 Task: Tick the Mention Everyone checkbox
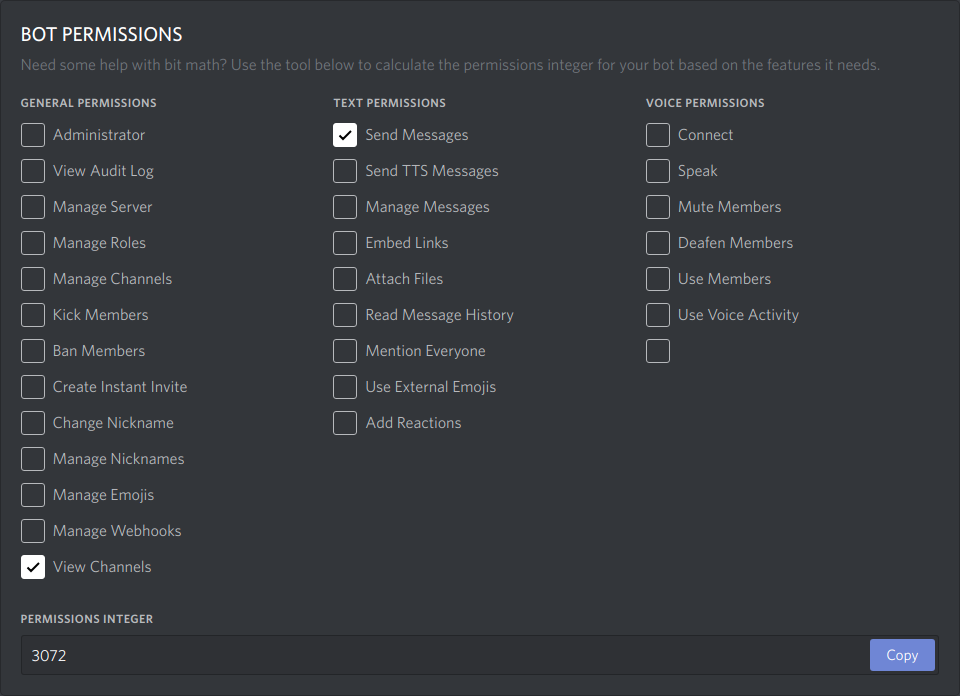345,351
